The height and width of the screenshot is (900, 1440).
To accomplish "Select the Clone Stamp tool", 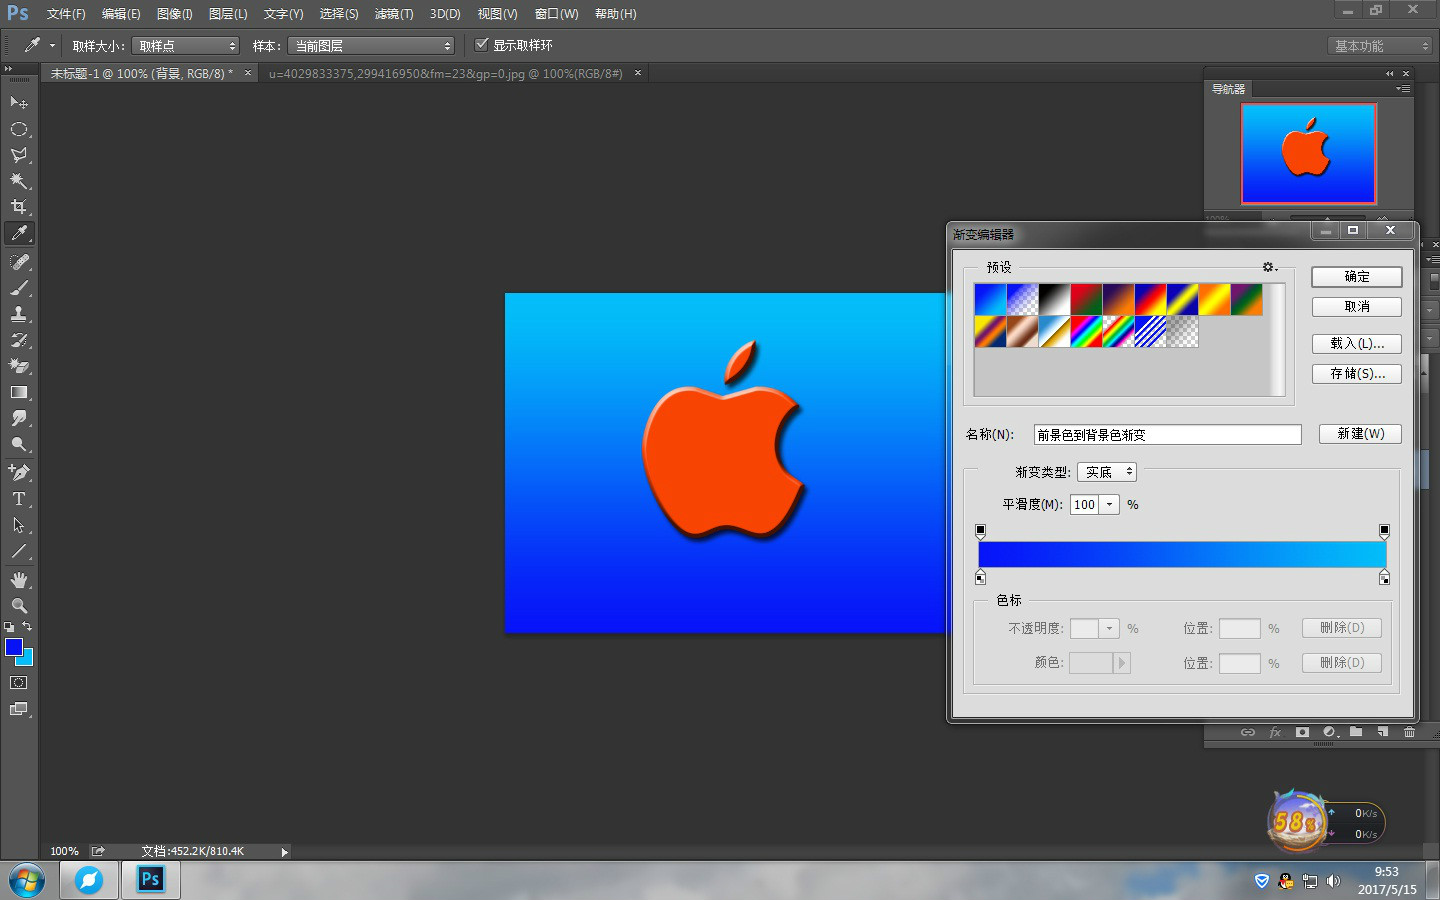I will point(19,314).
